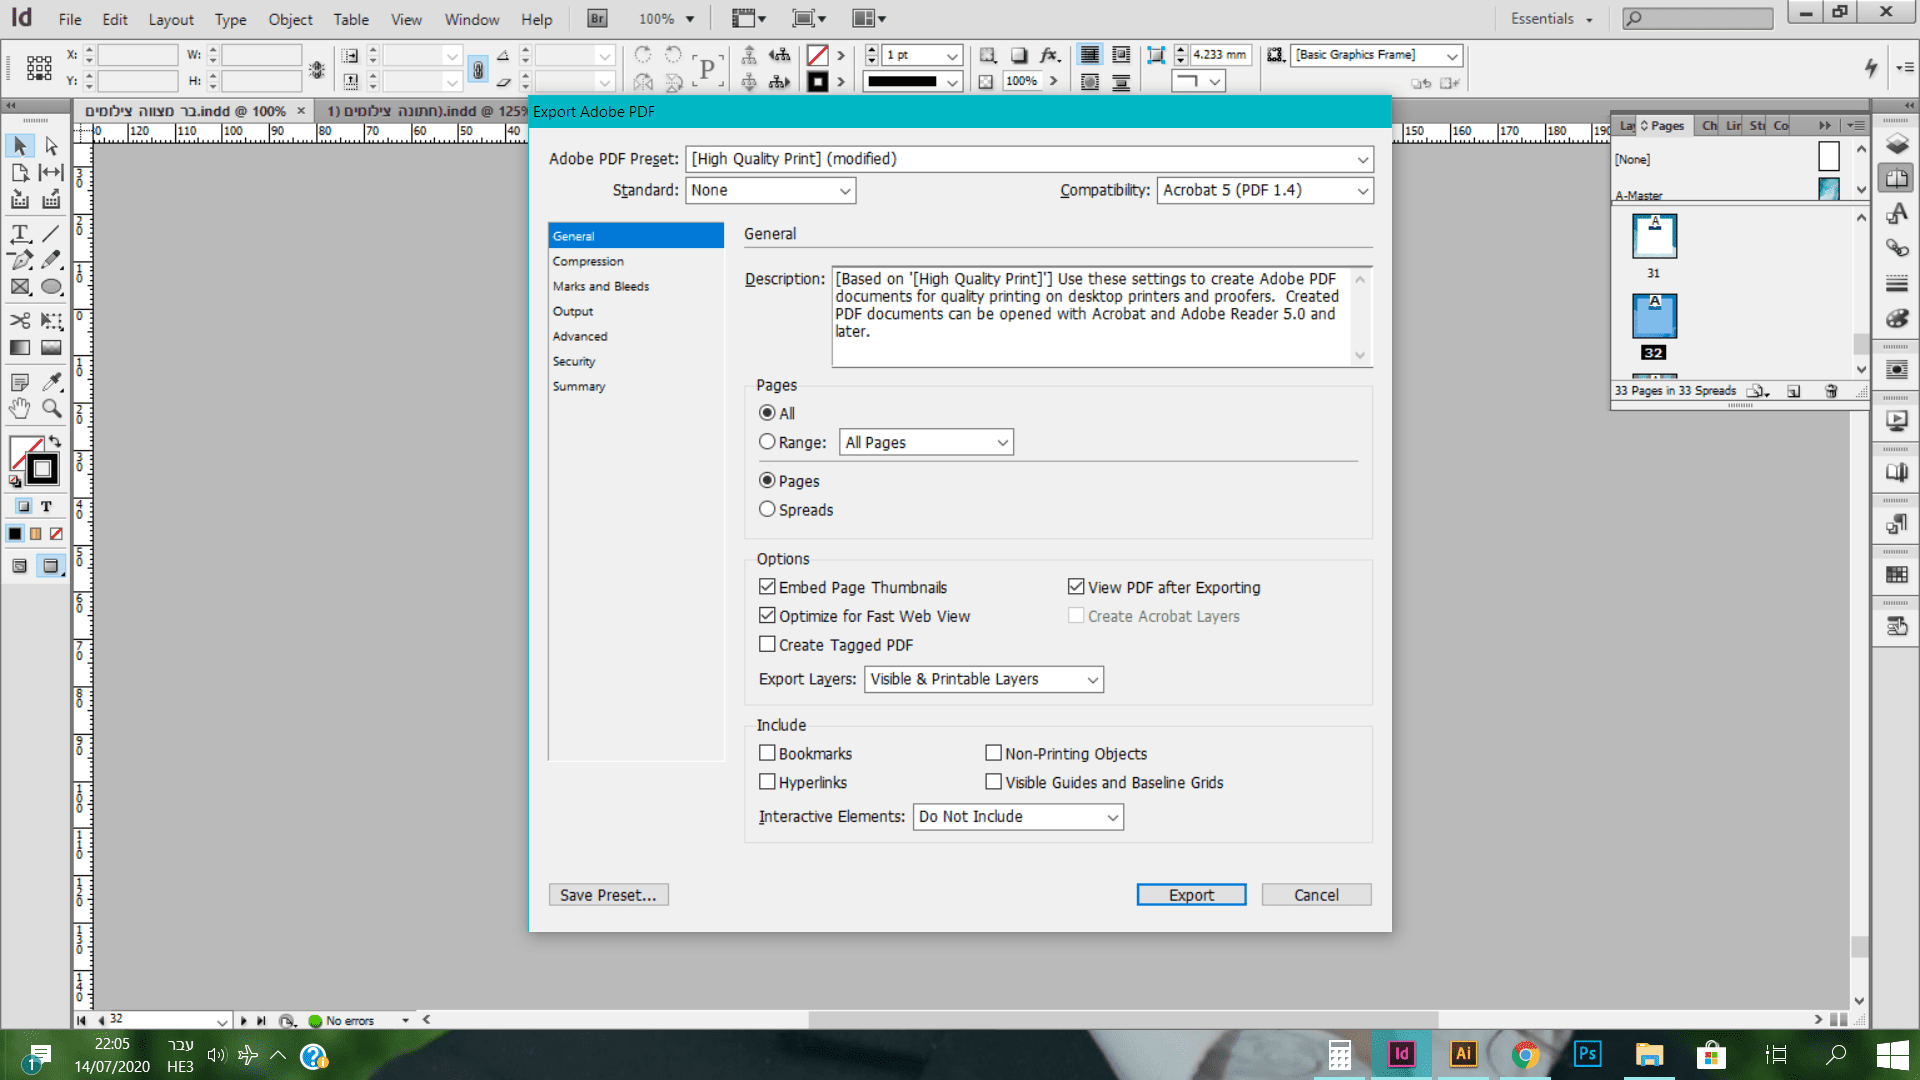1920x1080 pixels.
Task: Expand the Adobe PDF Preset dropdown
Action: click(1362, 159)
